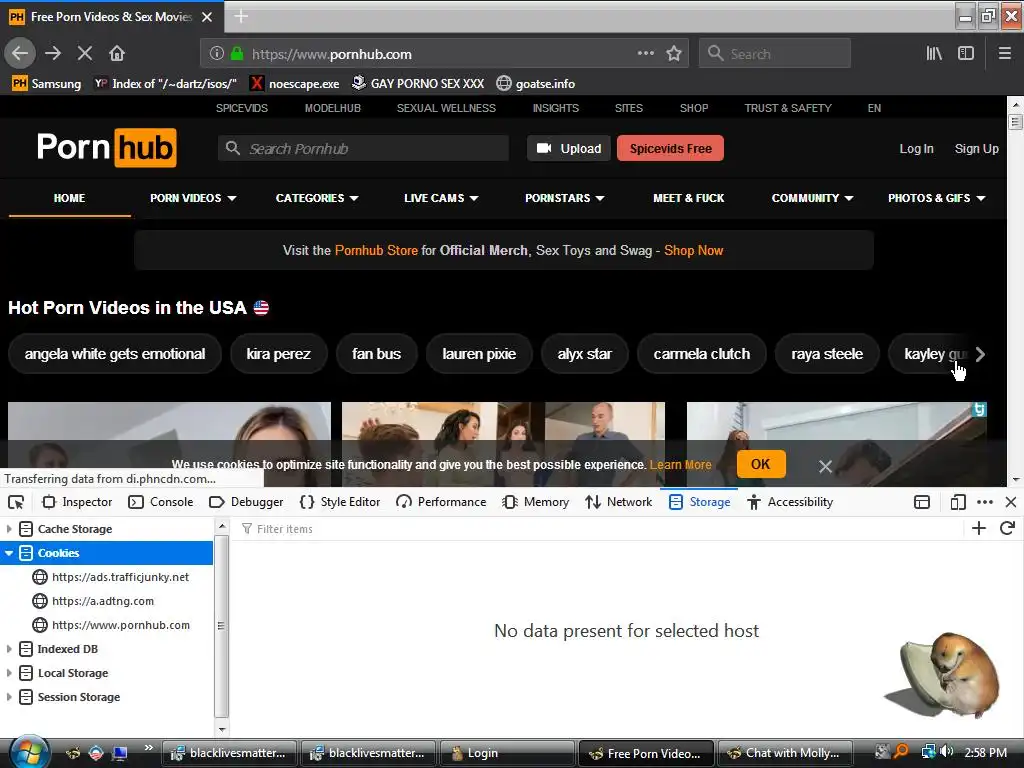Open a new tab with the plus button
Image resolution: width=1024 pixels, height=768 pixels.
241,16
